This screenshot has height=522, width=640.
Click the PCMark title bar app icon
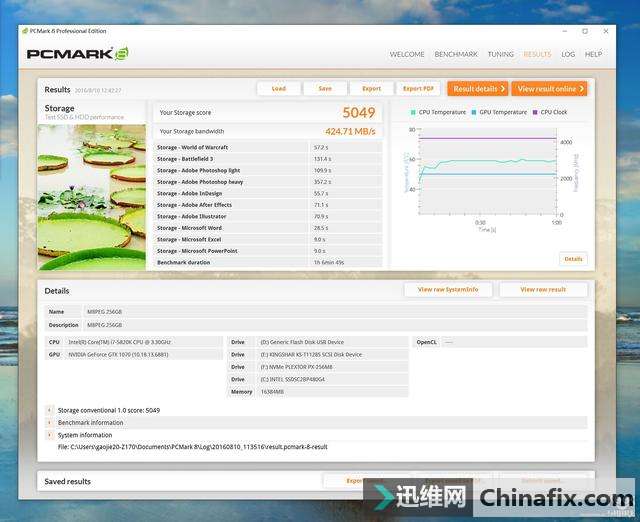pos(25,31)
